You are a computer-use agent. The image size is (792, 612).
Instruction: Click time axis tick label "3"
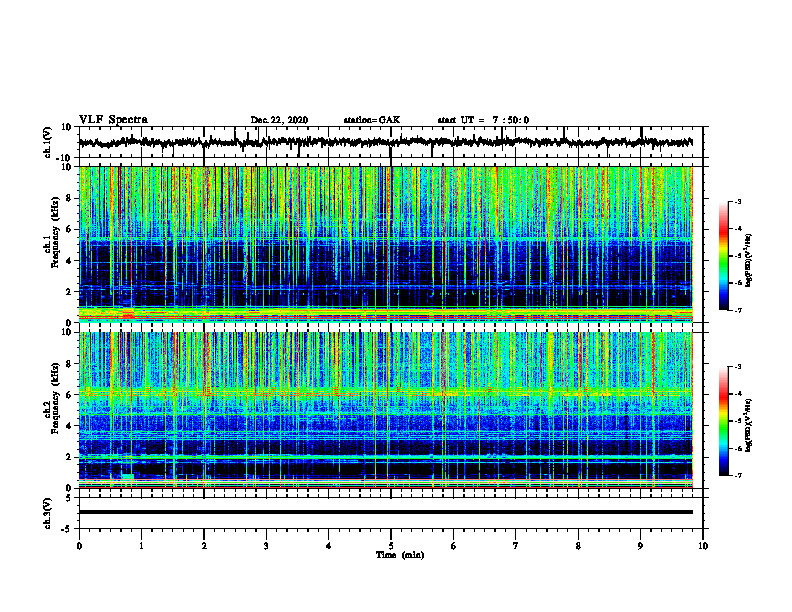point(266,546)
